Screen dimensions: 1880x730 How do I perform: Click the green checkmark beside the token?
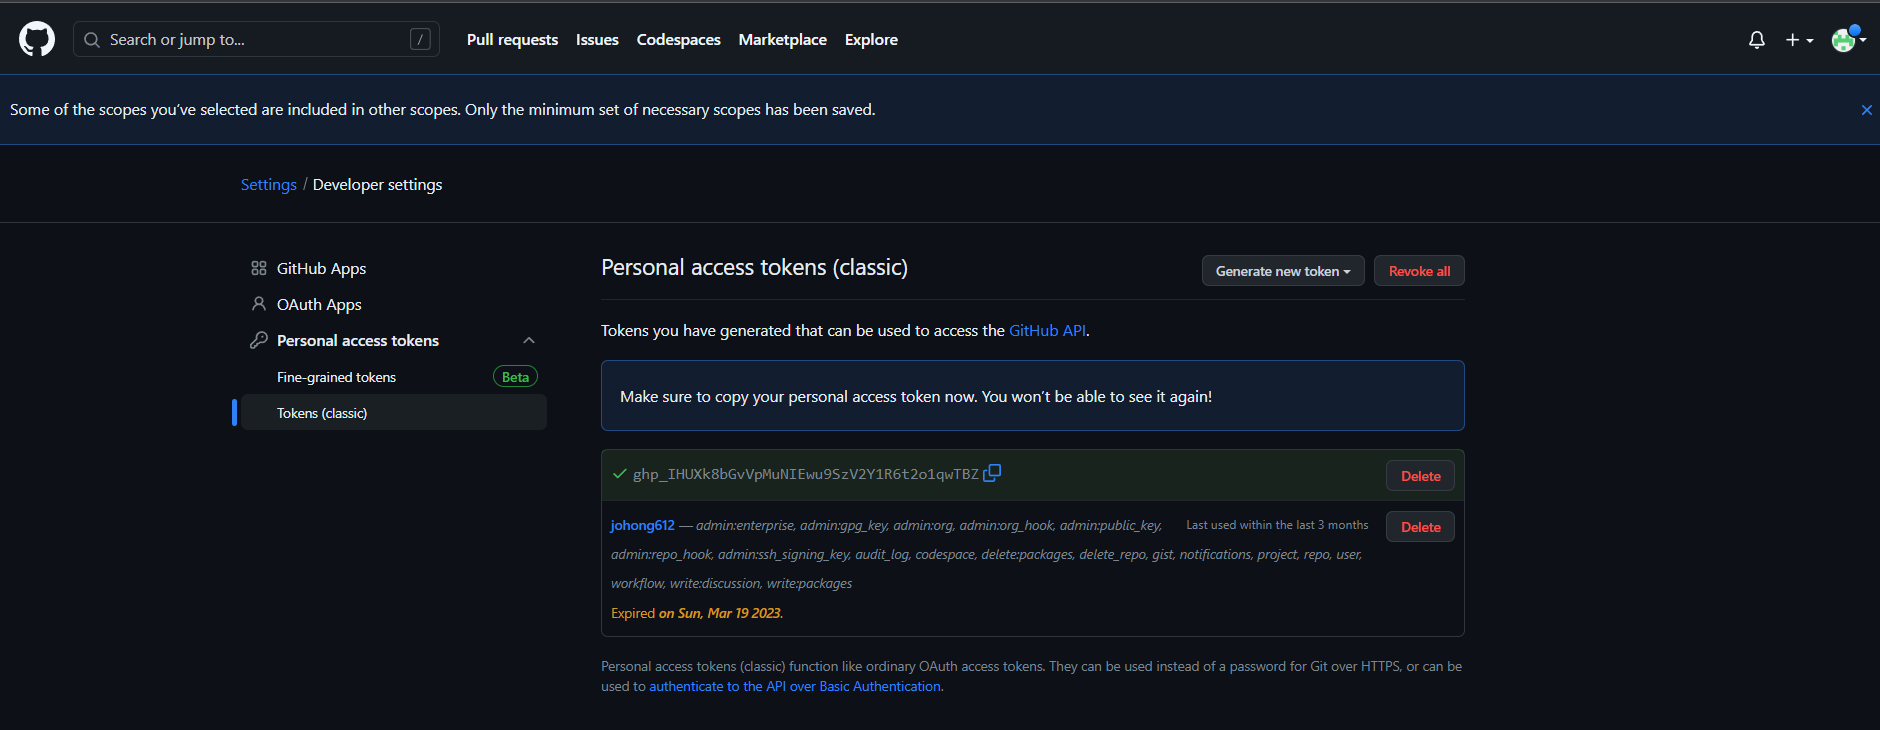pos(620,474)
